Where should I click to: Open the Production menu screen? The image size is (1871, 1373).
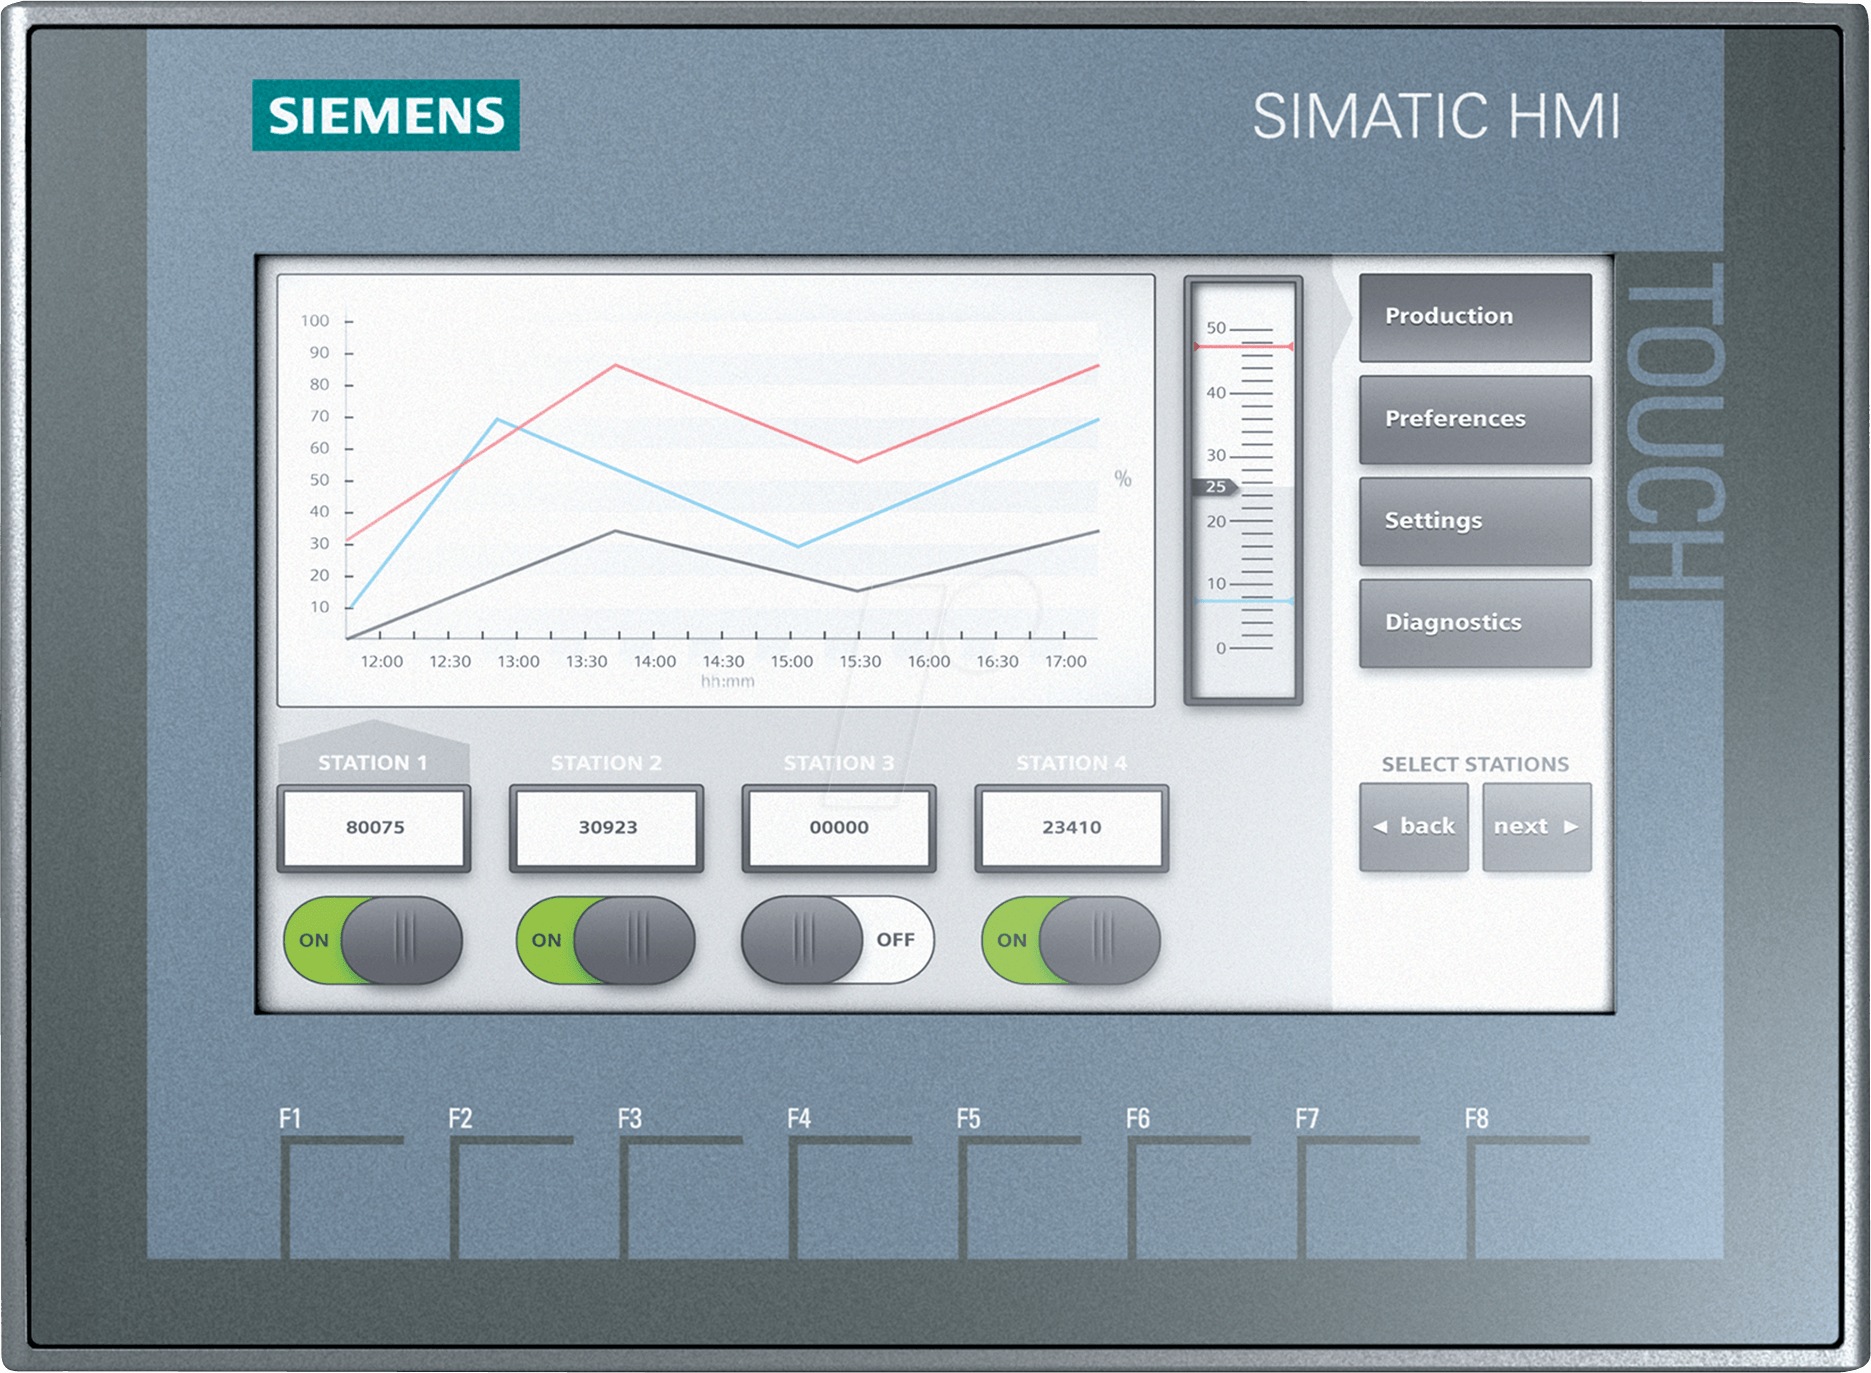click(x=1474, y=317)
